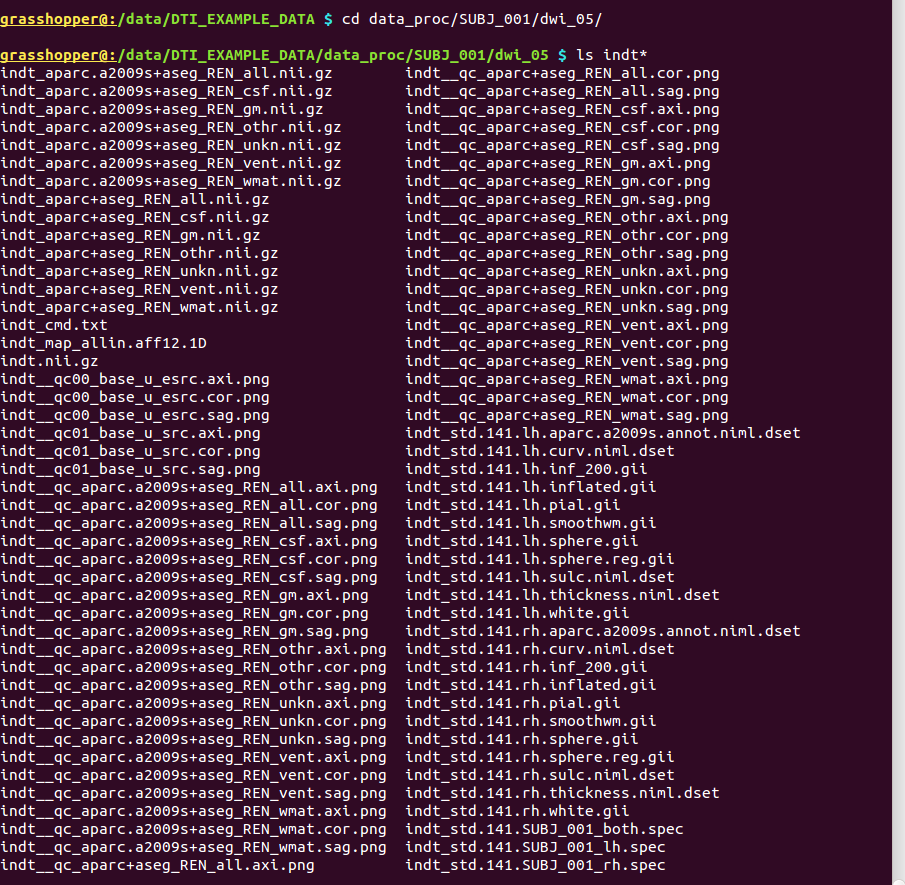This screenshot has height=885, width=905.
Task: Click indt_aparc+aseg_REN_wmat.nii.gz filename
Action: (x=139, y=307)
